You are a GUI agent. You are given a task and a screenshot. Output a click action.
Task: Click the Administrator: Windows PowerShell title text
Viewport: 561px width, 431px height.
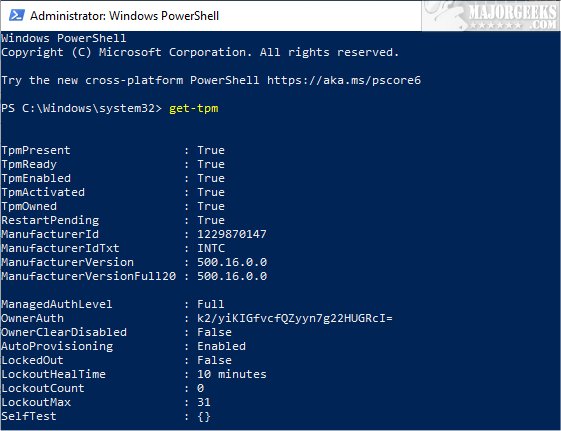pos(124,16)
